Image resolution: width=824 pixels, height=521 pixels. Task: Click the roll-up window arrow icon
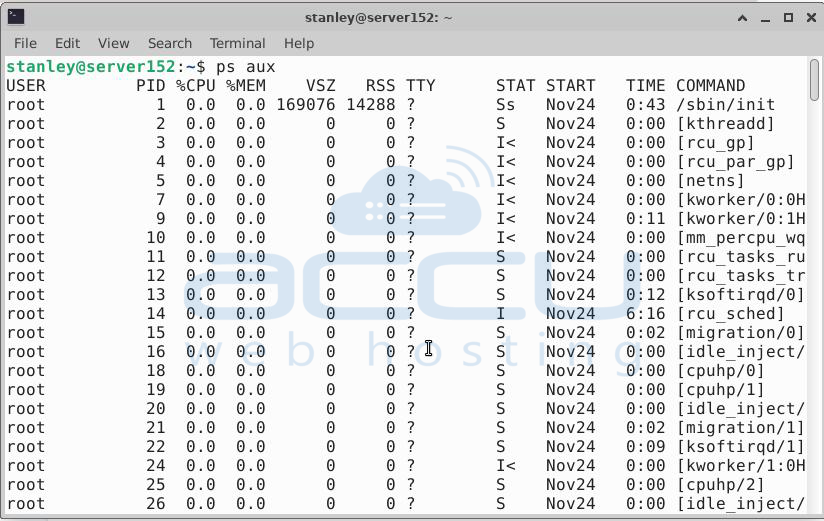click(x=742, y=18)
